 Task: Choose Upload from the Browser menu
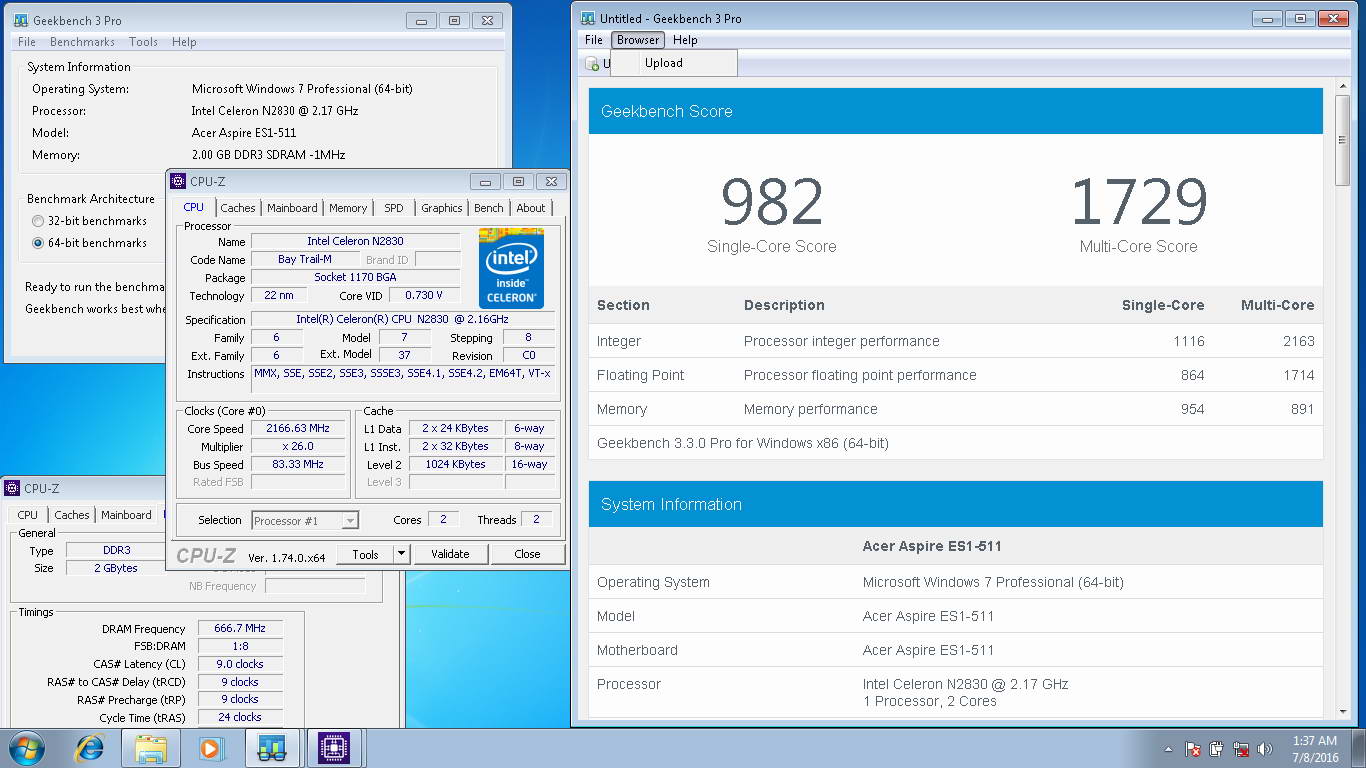675,62
